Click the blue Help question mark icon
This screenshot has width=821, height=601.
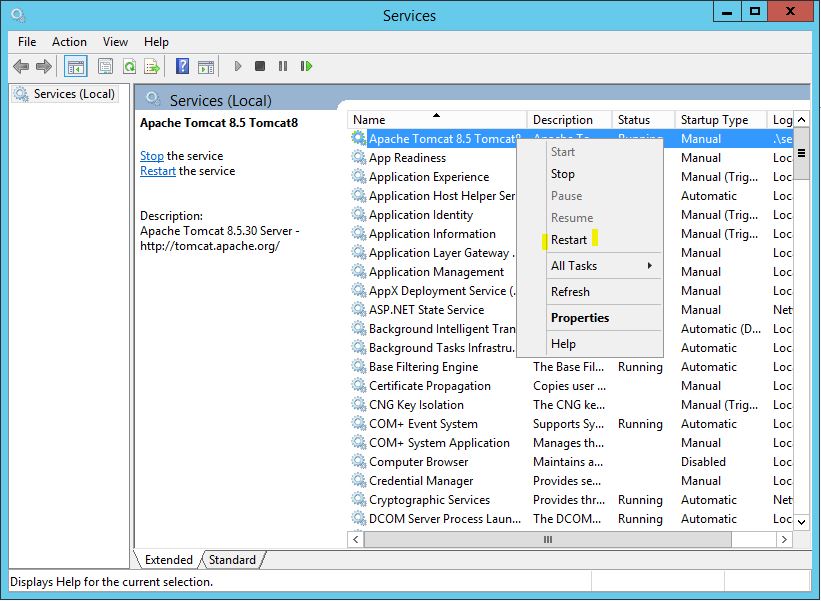(x=182, y=66)
